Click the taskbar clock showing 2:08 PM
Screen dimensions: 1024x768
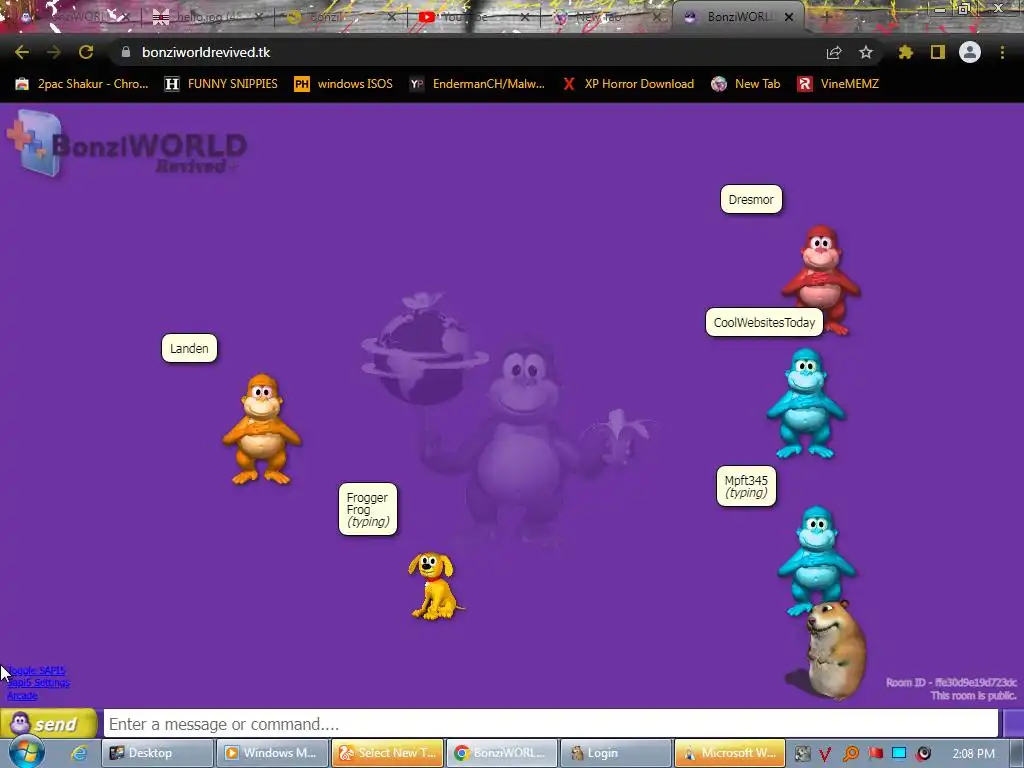pyautogui.click(x=974, y=754)
